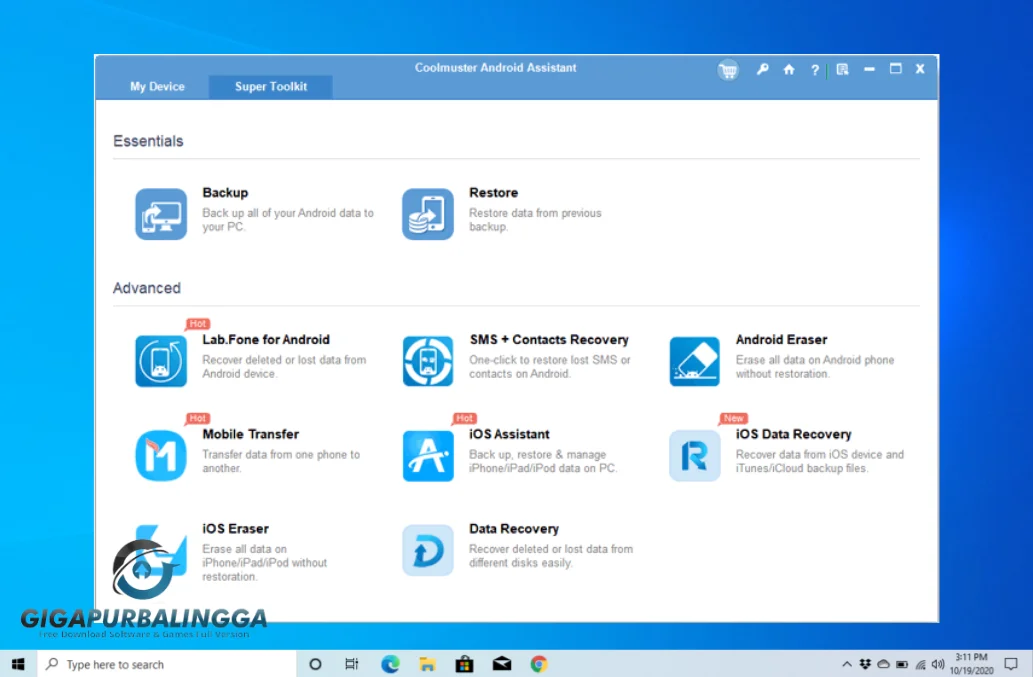Click 'Recover data from iOS device' description
The width and height of the screenshot is (1033, 677).
click(820, 461)
